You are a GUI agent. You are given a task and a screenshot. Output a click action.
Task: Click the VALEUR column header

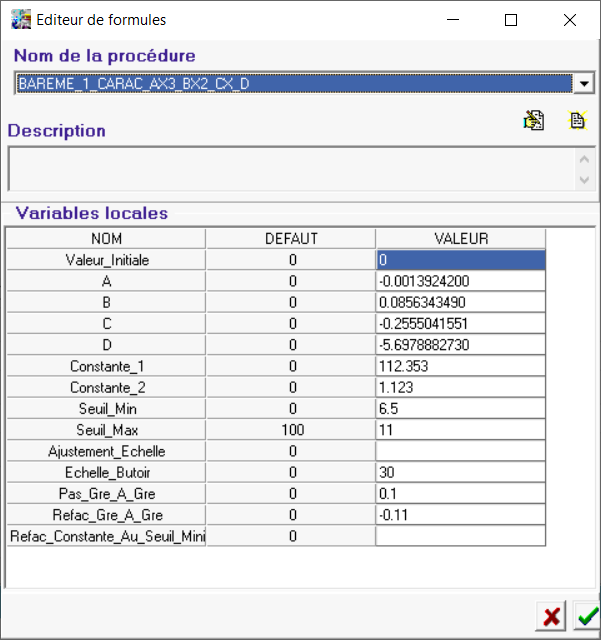pyautogui.click(x=460, y=239)
